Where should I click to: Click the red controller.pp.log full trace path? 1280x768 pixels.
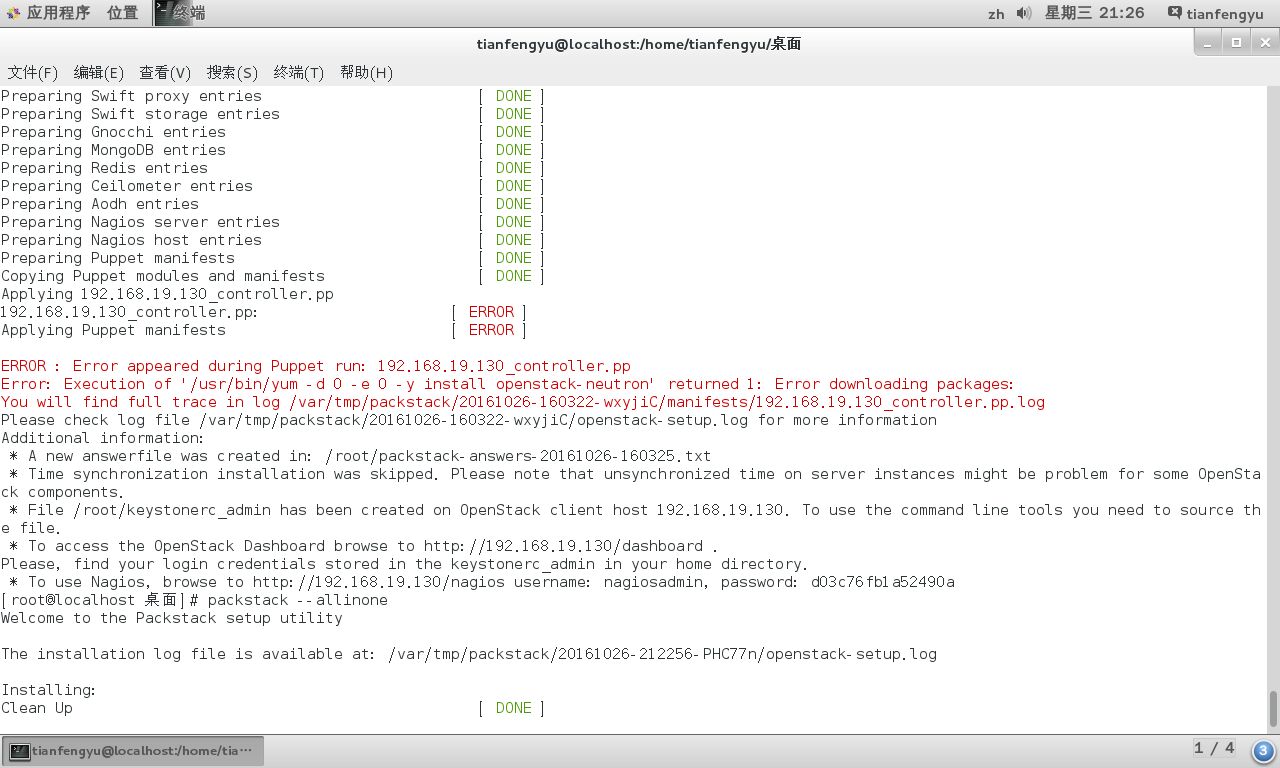pyautogui.click(x=666, y=402)
